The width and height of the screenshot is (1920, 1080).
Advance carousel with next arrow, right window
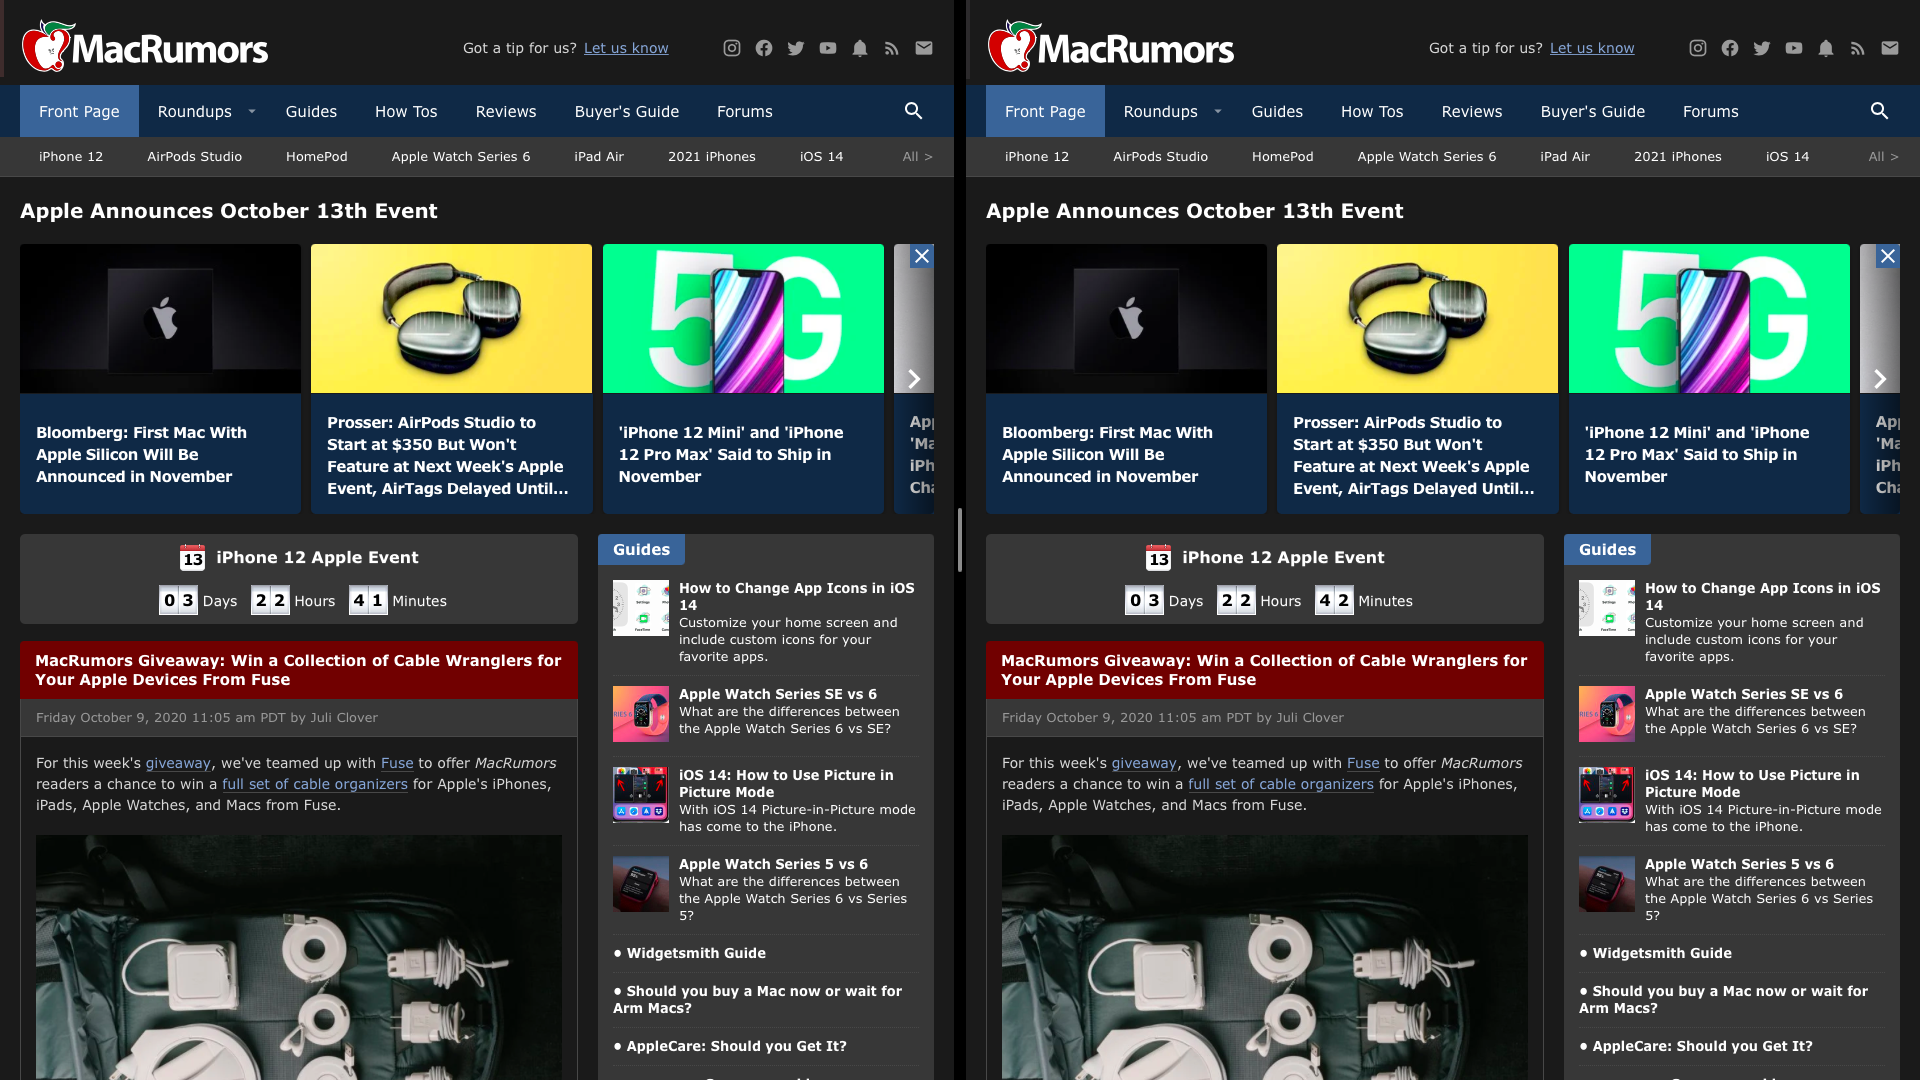(1879, 379)
